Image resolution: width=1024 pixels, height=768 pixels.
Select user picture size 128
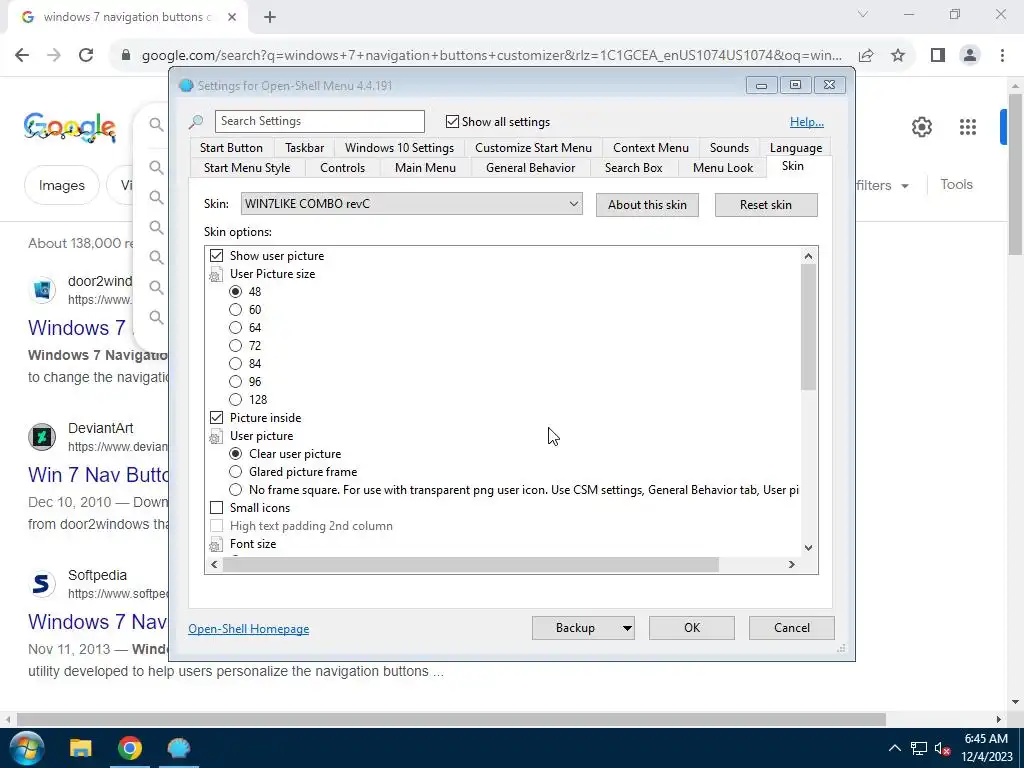(x=235, y=399)
